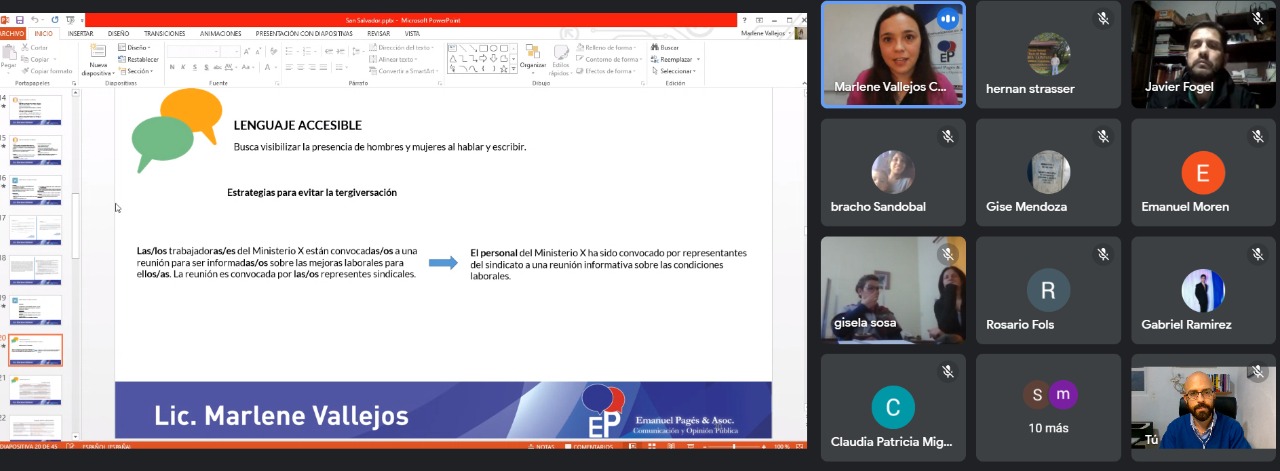The image size is (1280, 471).
Task: Expand the Seleccionar dropdown in Edición
Action: click(677, 71)
